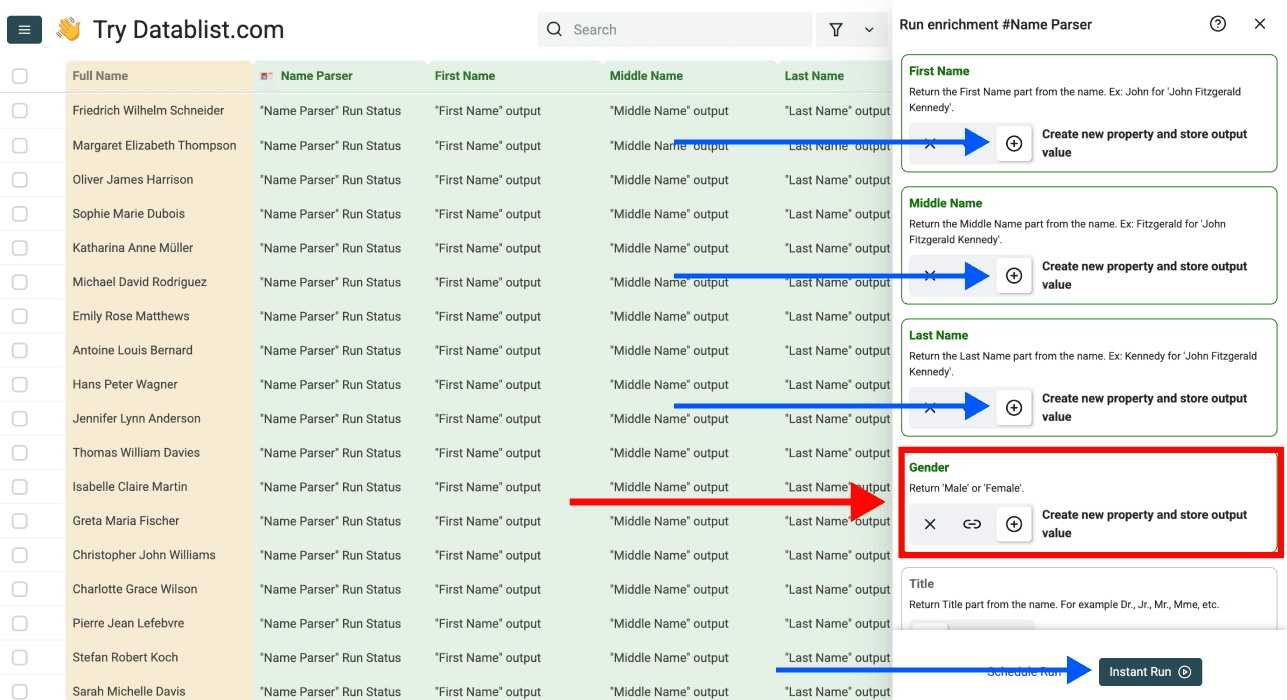Remove the Last Name mapping with the X icon
Screen dimensions: 1287x700
click(x=929, y=407)
